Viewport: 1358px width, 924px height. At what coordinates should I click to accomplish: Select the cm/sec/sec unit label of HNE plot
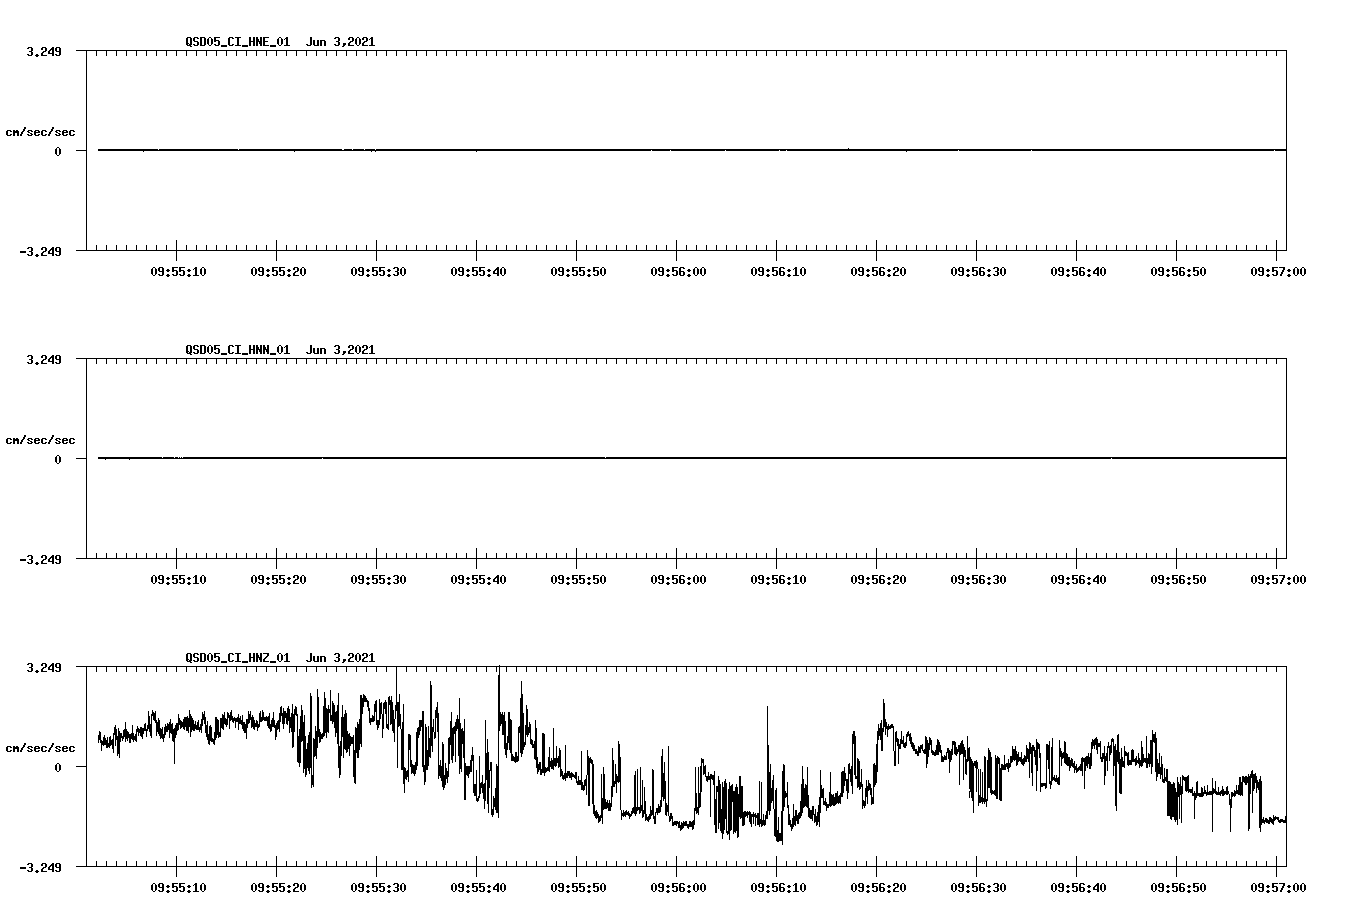point(40,132)
